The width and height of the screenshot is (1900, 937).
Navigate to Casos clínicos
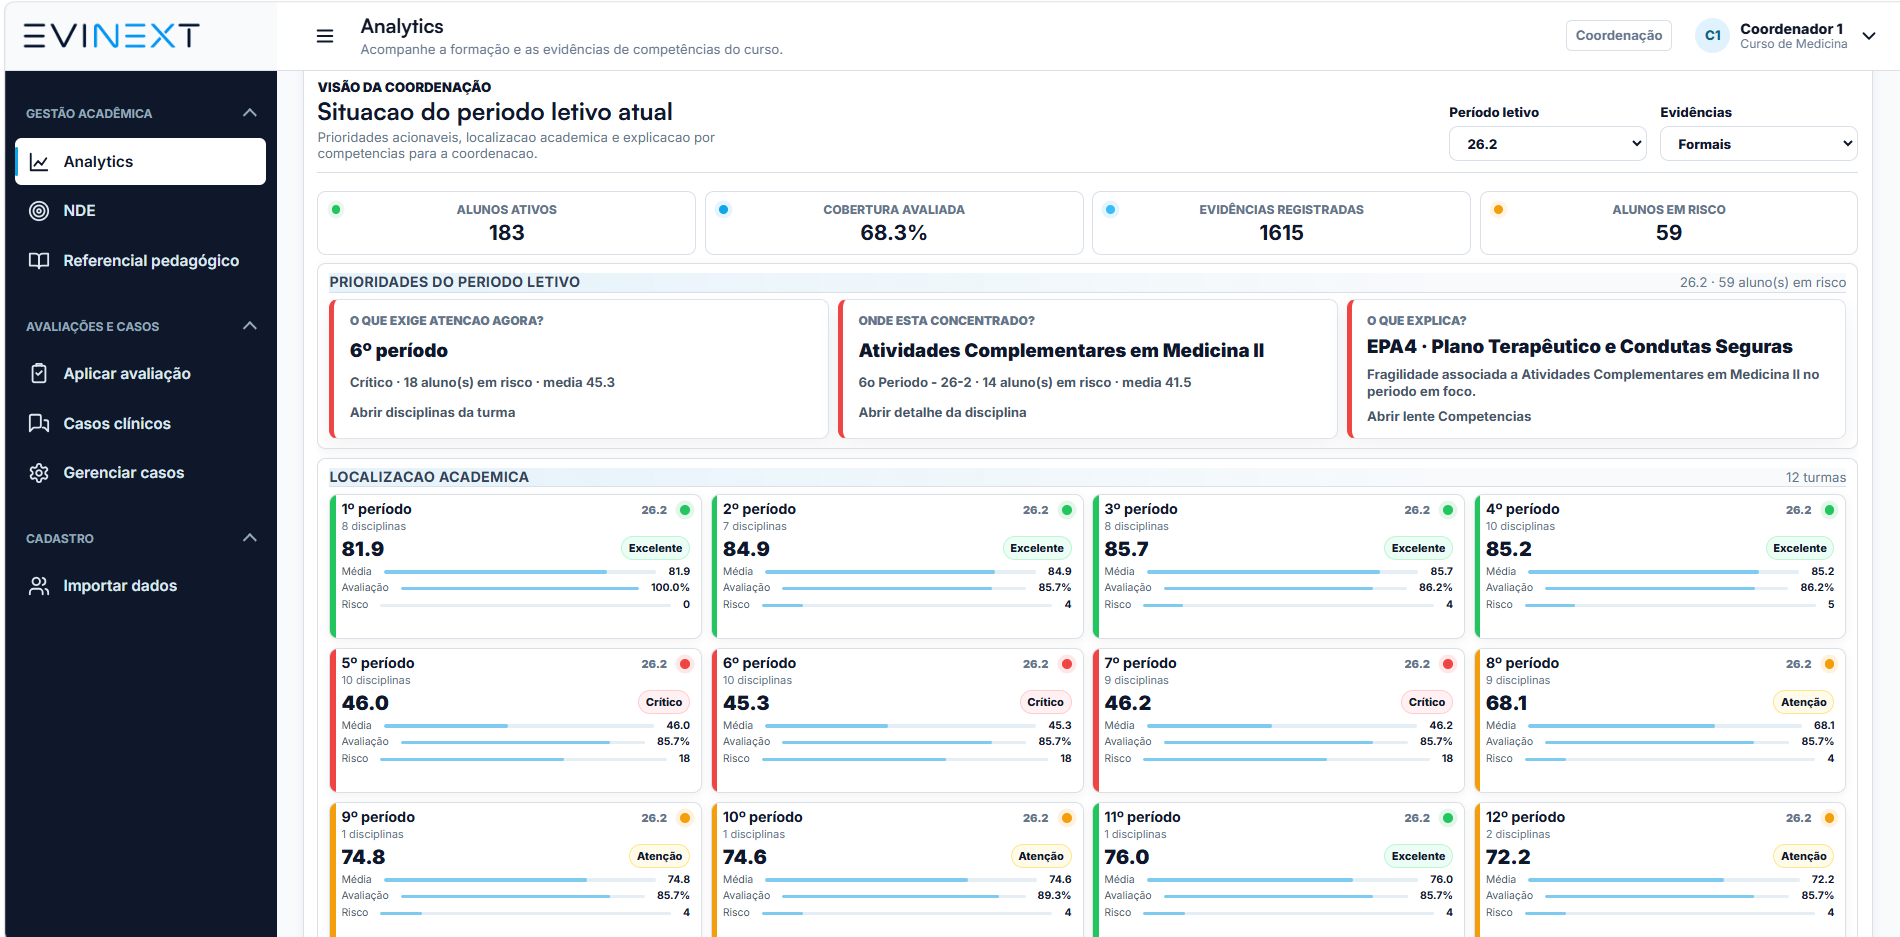pos(140,424)
